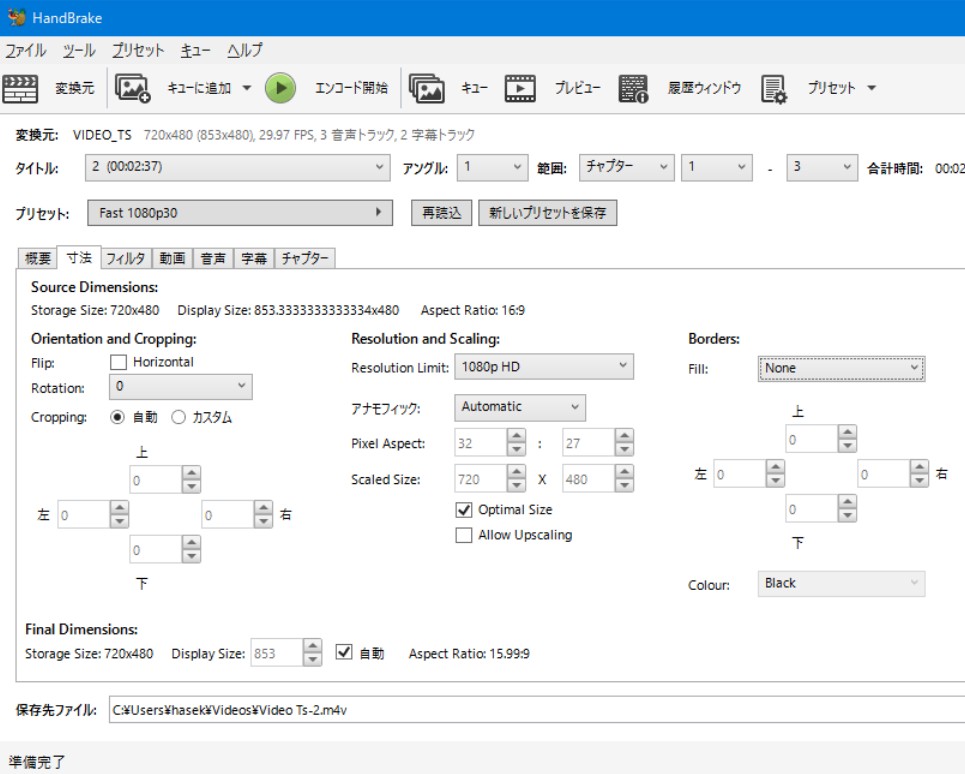Increase Pixel Aspect 27 value

(624, 436)
